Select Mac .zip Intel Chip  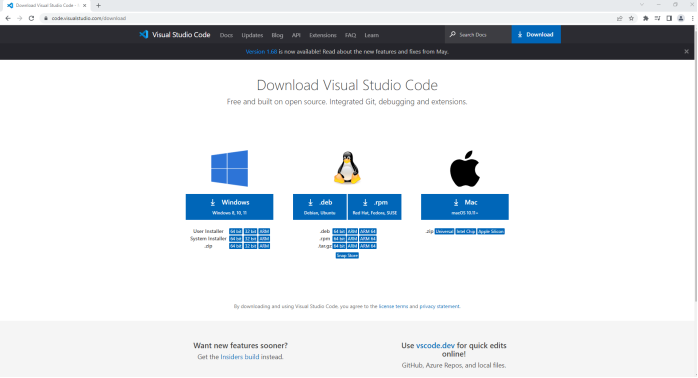[466, 232]
